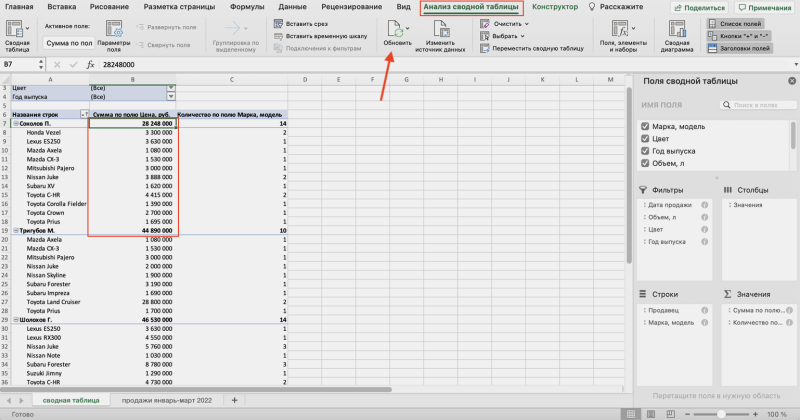Click the formula bar value 28248000
800x420 pixels.
[119, 65]
